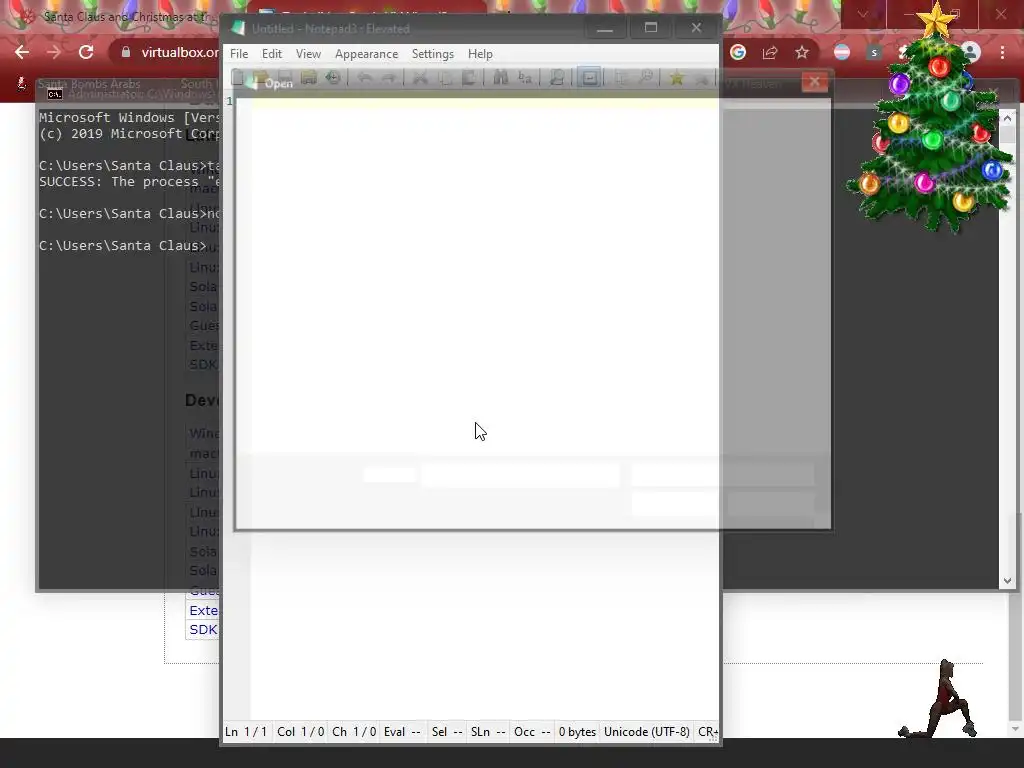Click the 'Ln 1 / 1' status bar field
Viewport: 1024px width, 768px height.
pyautogui.click(x=246, y=732)
